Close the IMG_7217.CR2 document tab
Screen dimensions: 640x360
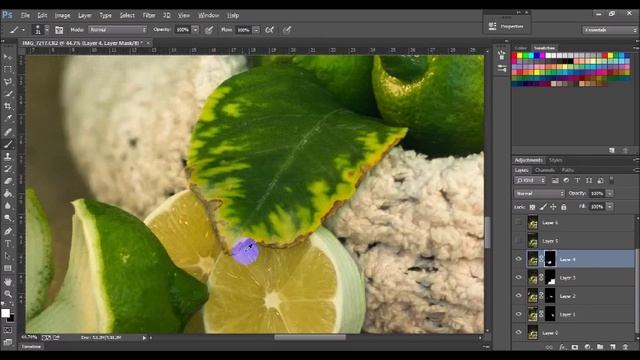point(148,42)
